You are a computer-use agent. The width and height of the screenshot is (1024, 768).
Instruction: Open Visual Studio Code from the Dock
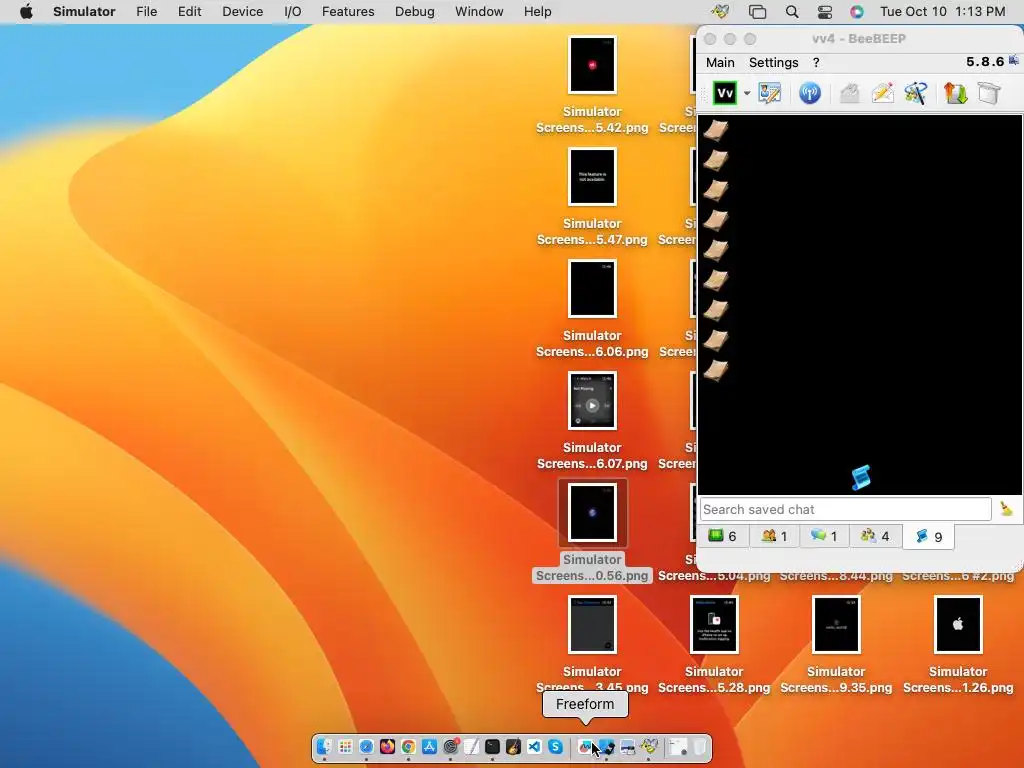tap(534, 746)
